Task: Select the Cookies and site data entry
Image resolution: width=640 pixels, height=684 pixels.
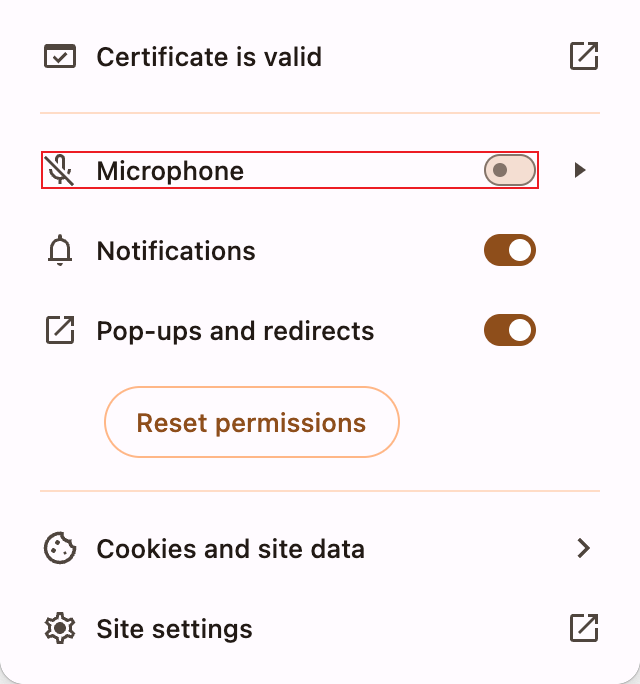Action: (230, 548)
